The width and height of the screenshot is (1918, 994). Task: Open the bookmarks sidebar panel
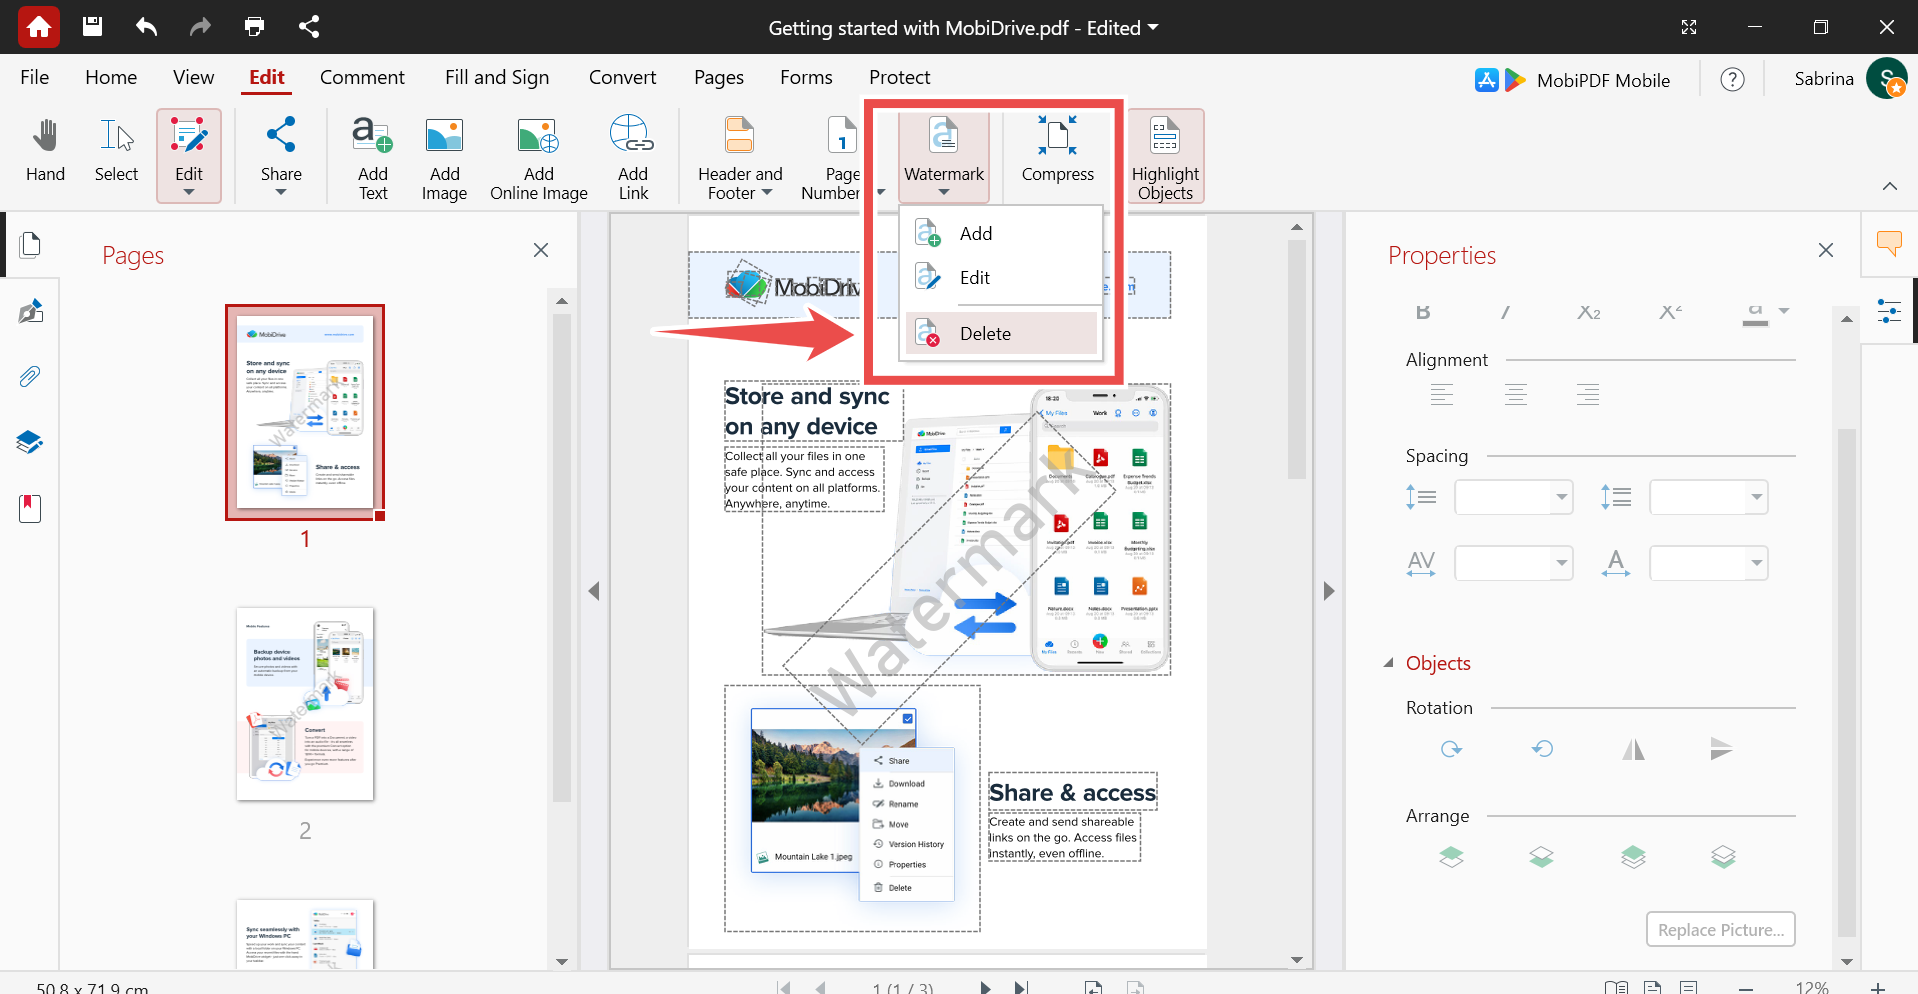click(x=30, y=508)
